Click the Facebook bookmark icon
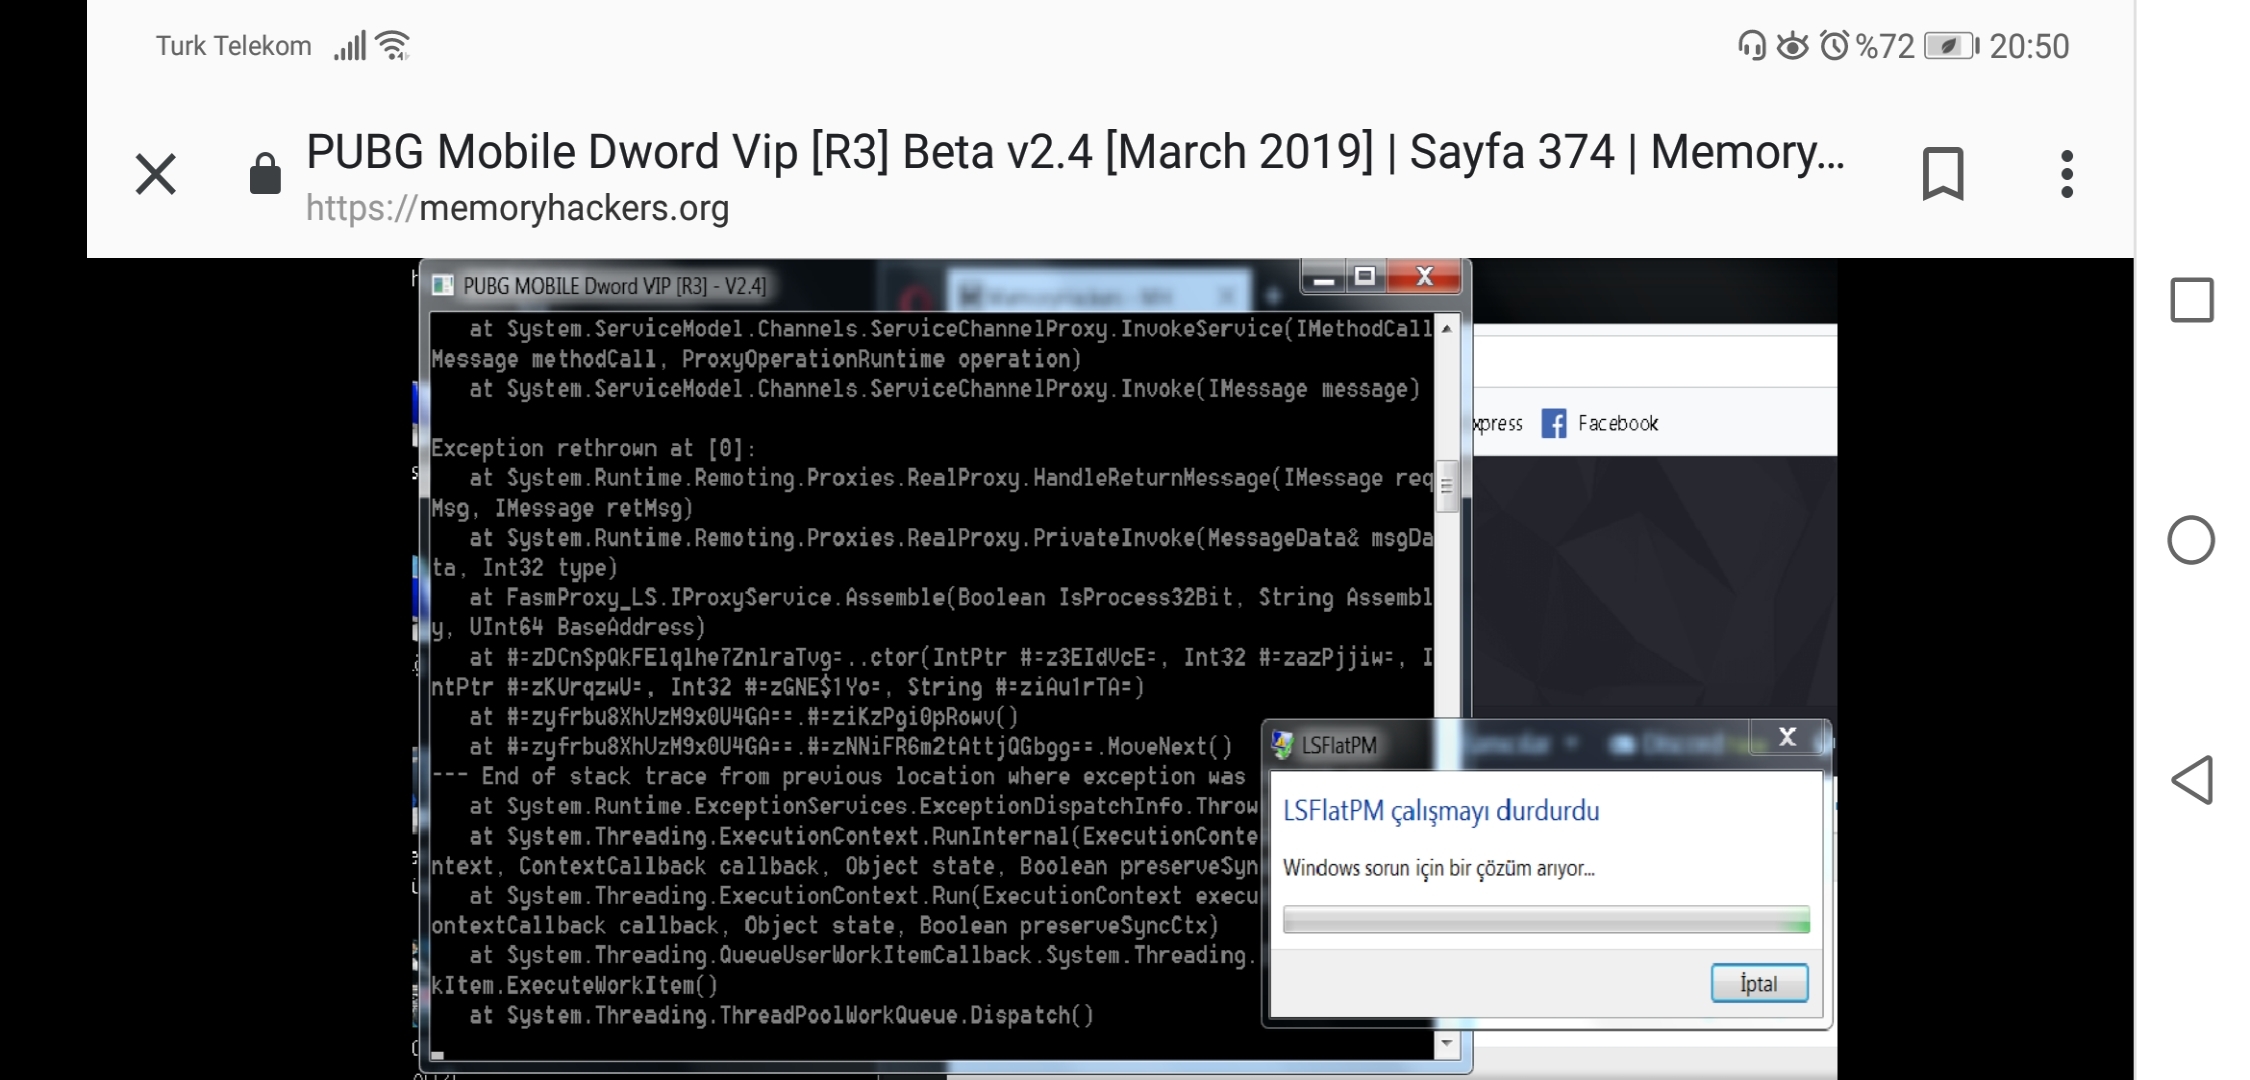Viewport: 2250px width, 1080px height. click(x=1554, y=423)
